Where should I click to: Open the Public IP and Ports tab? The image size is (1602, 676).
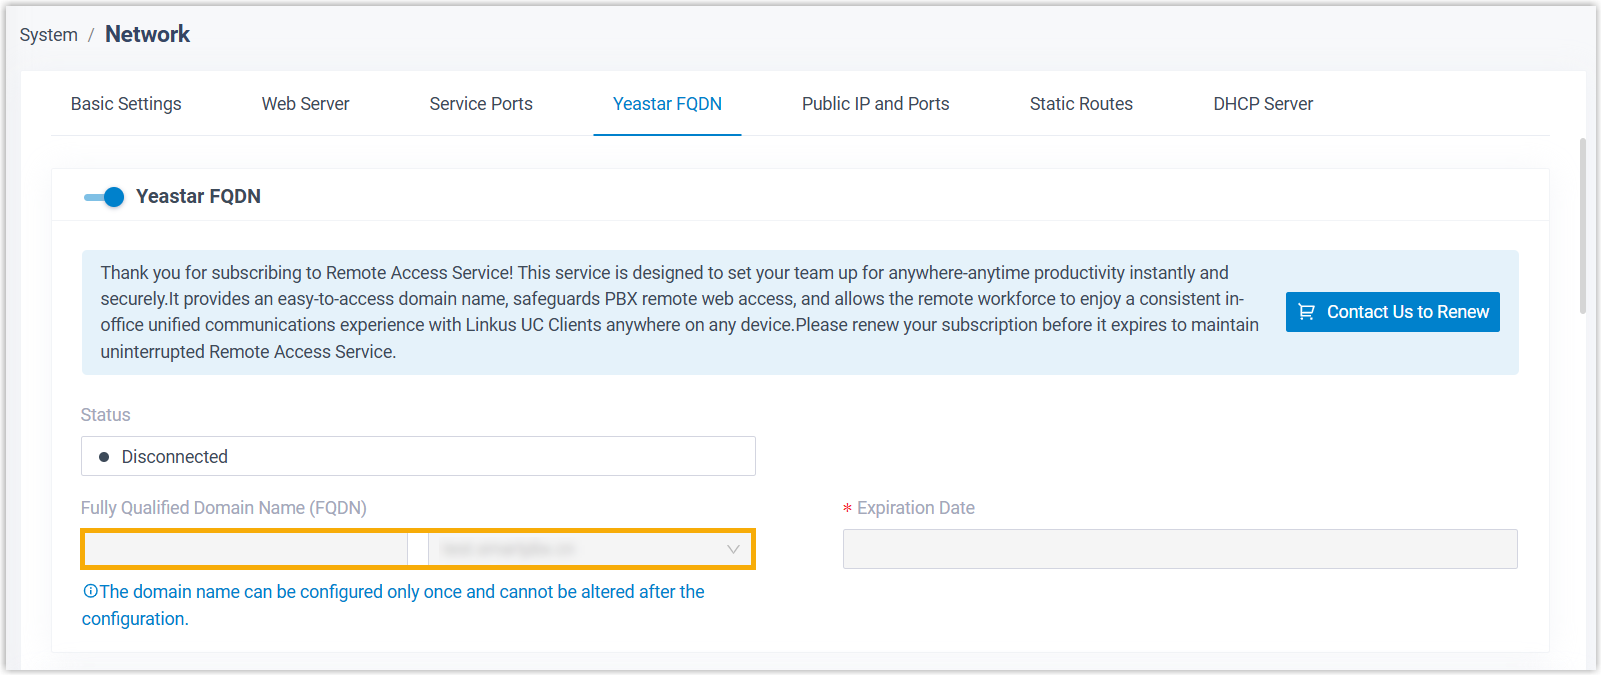(875, 104)
